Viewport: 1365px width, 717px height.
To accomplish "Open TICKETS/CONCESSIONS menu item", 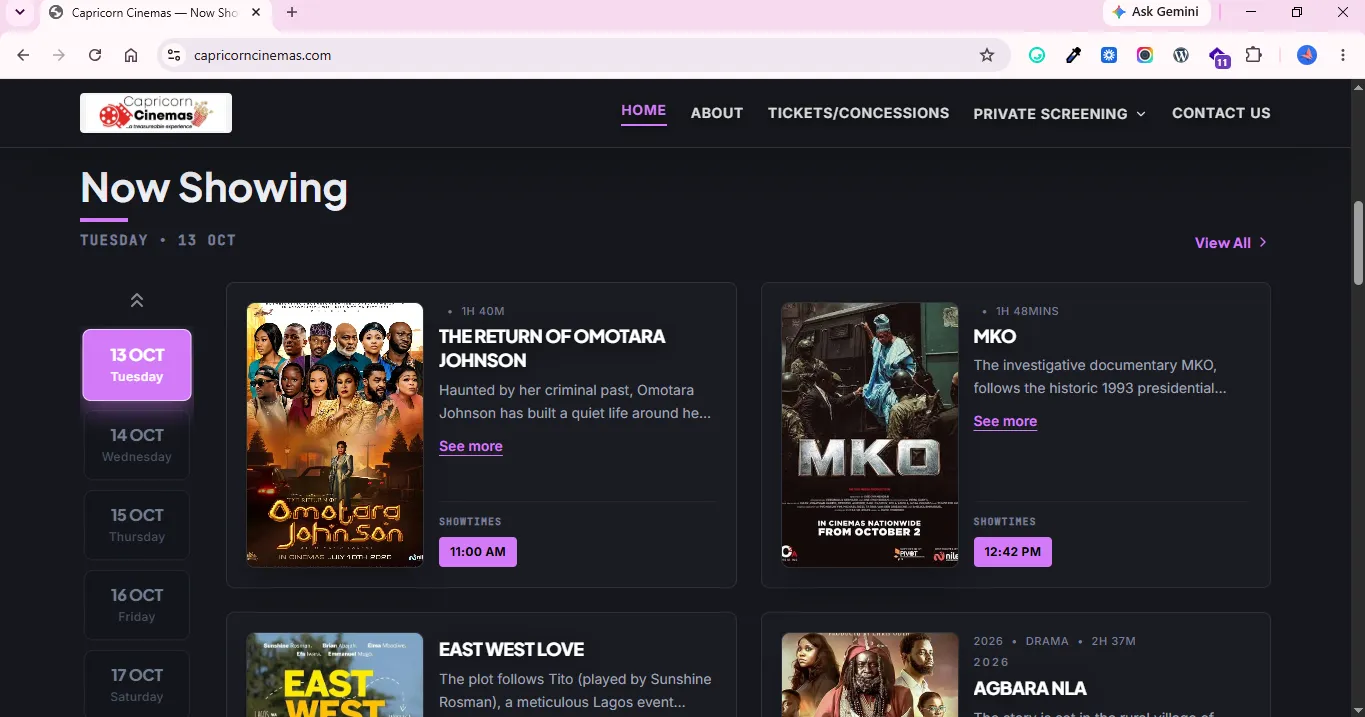I will pyautogui.click(x=858, y=113).
